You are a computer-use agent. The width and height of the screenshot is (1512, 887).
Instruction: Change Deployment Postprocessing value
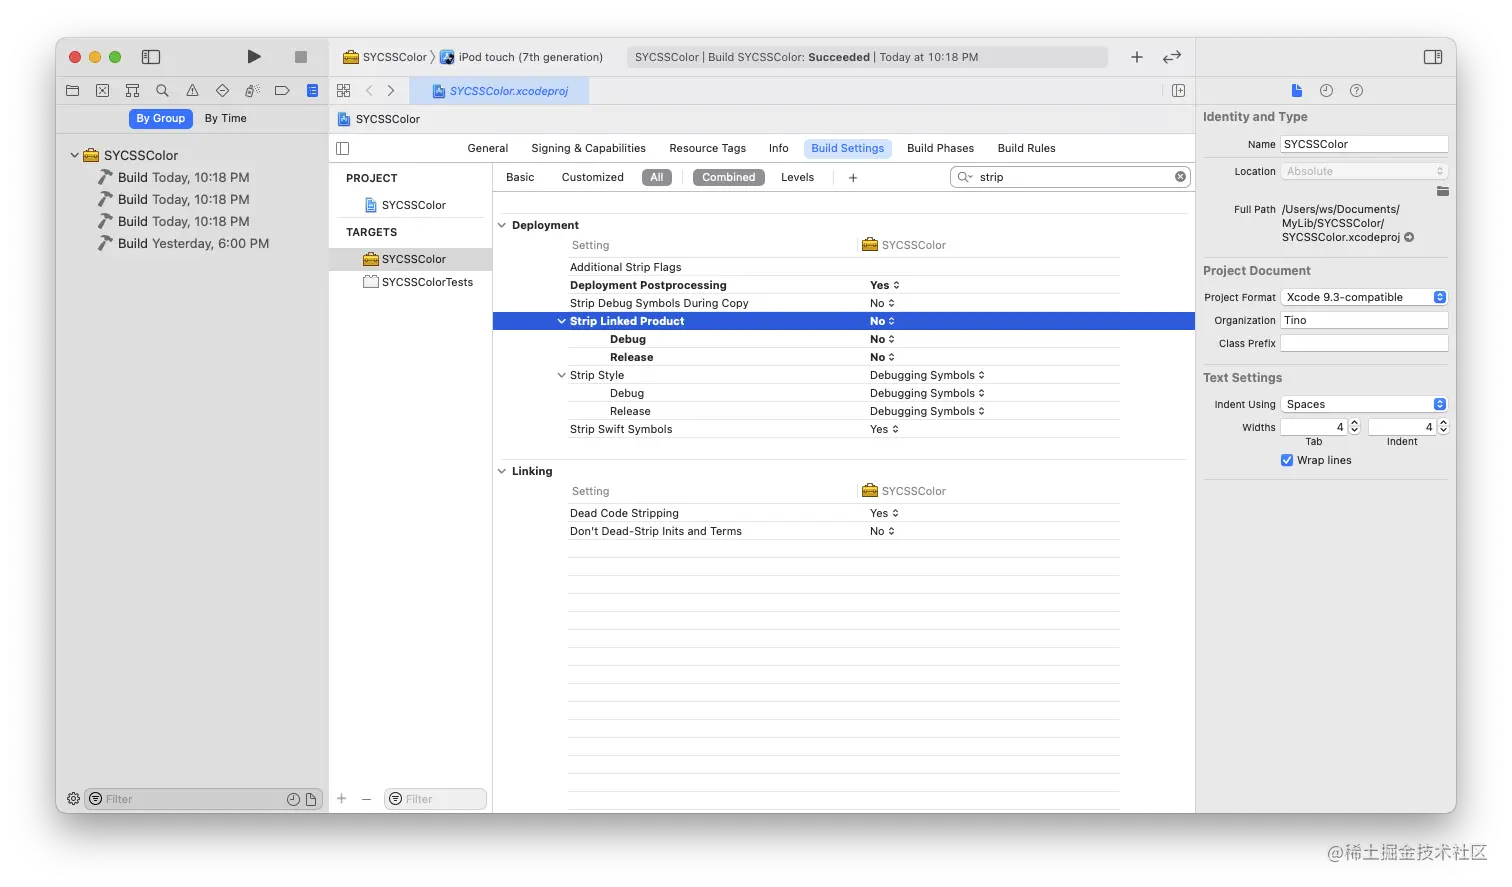tap(884, 285)
